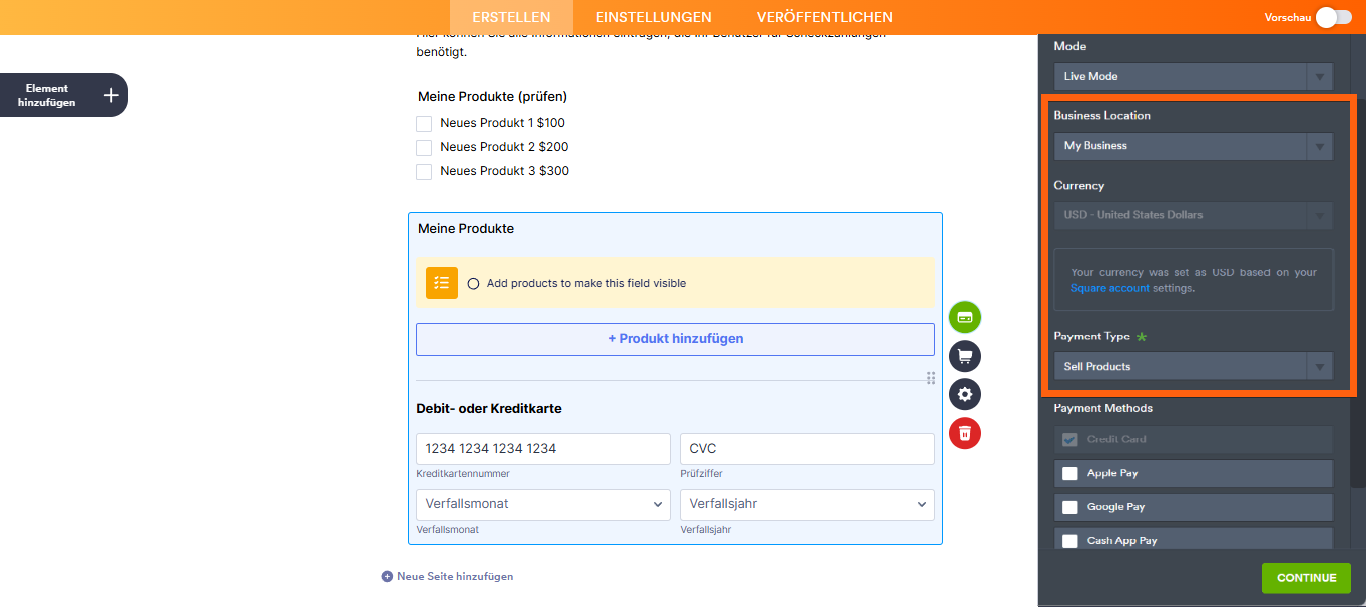This screenshot has height=607, width=1366.
Task: Click the disabled Credit Card checkbox
Action: click(1070, 439)
